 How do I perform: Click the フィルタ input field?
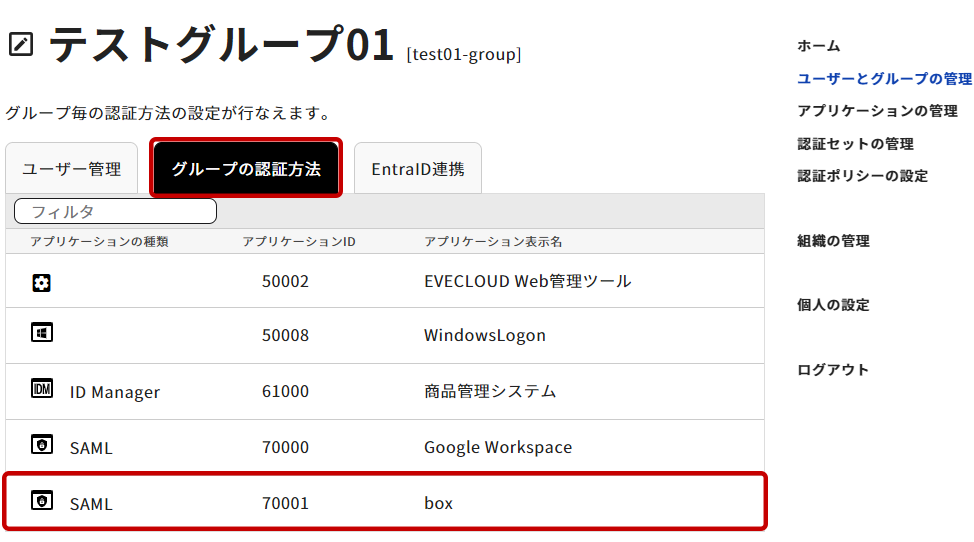point(115,211)
